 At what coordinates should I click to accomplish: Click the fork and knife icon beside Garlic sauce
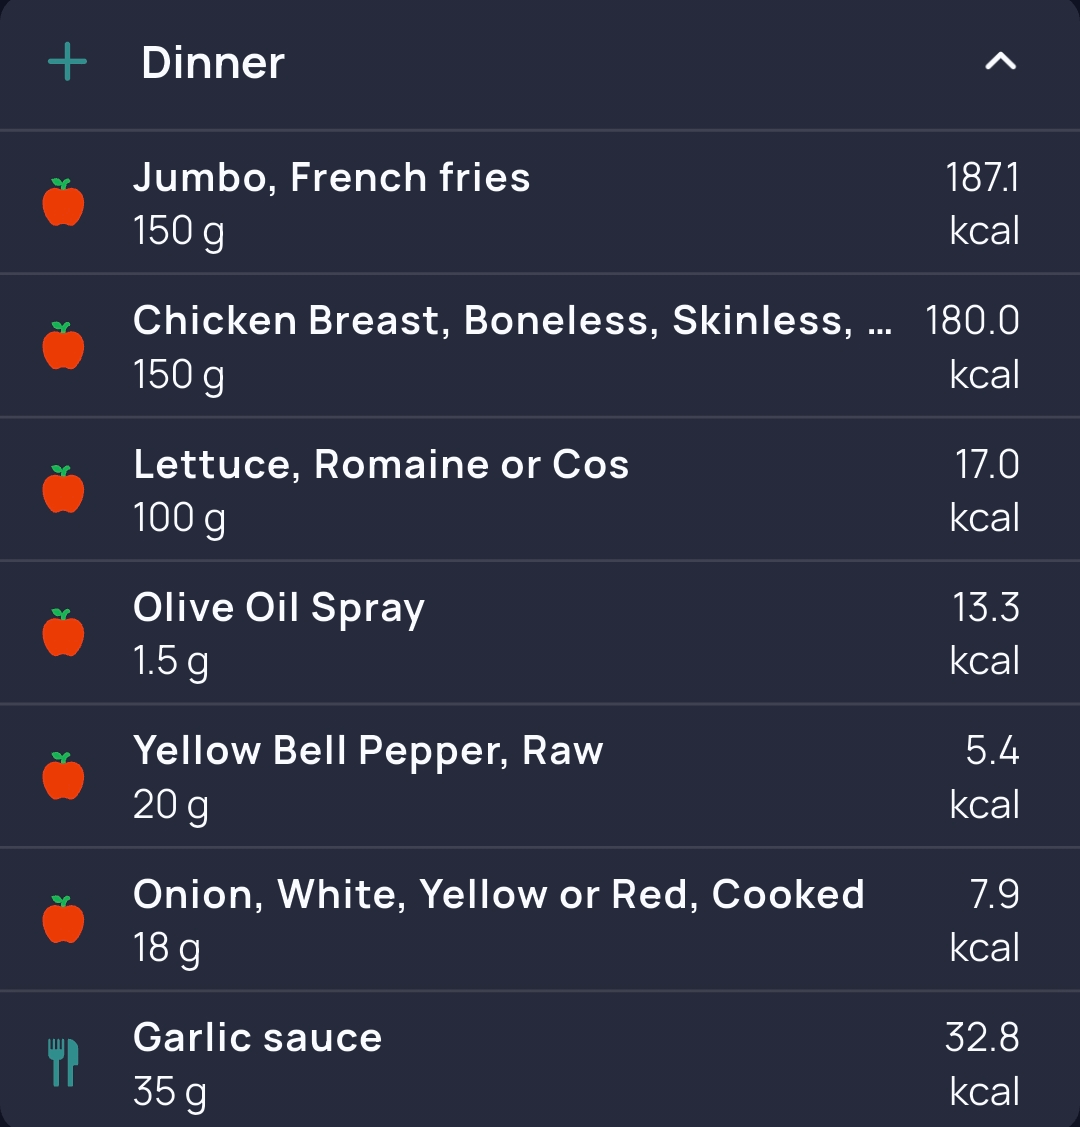tap(63, 1062)
